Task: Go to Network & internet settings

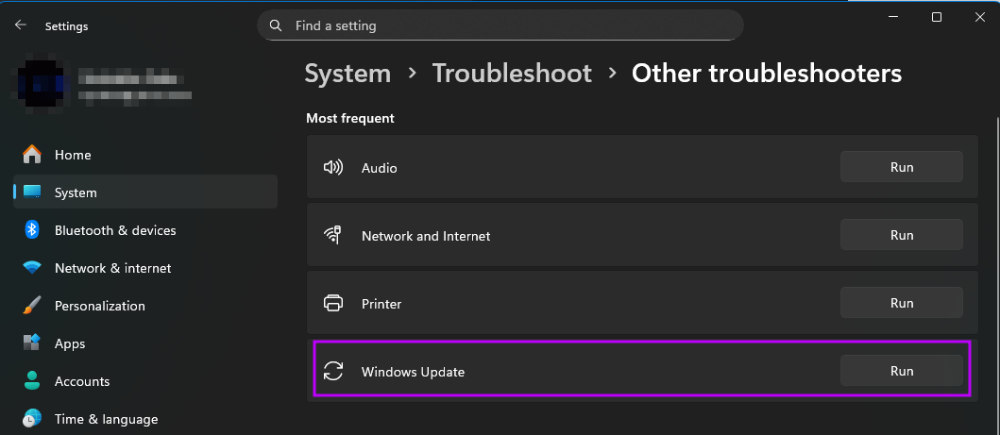Action: pos(145,267)
